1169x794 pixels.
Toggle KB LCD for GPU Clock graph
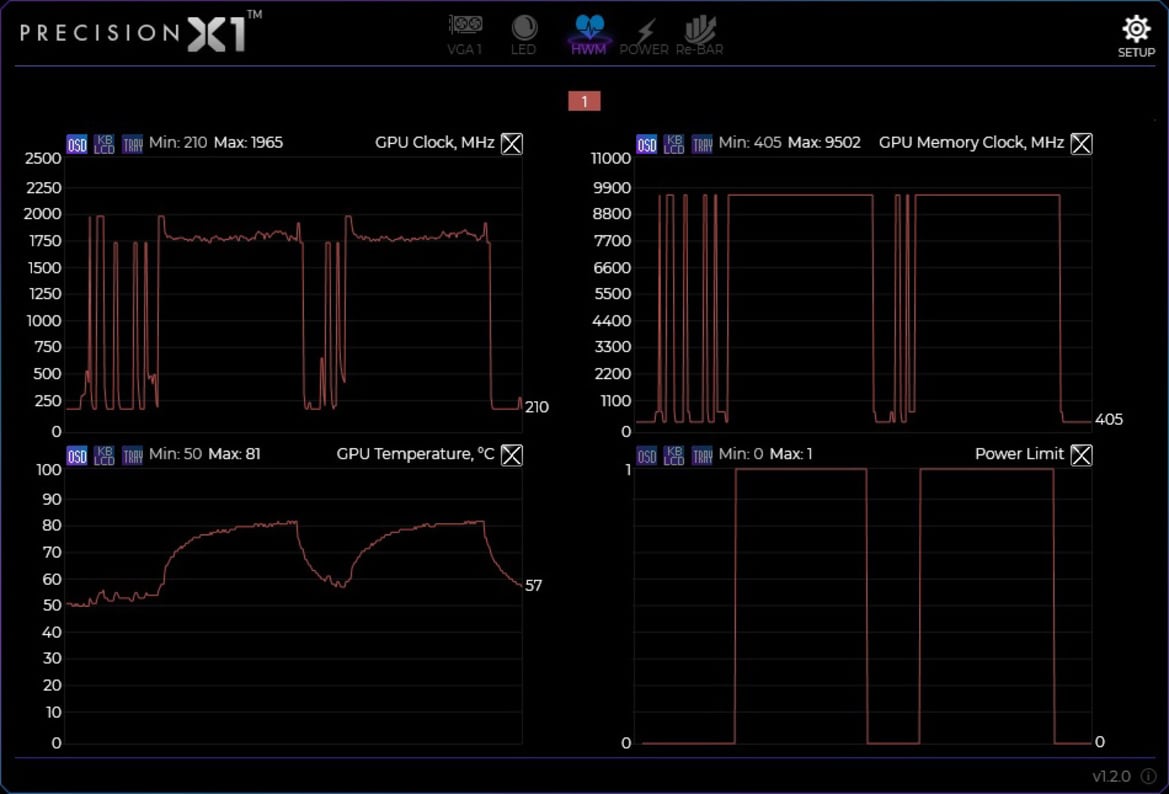[104, 144]
